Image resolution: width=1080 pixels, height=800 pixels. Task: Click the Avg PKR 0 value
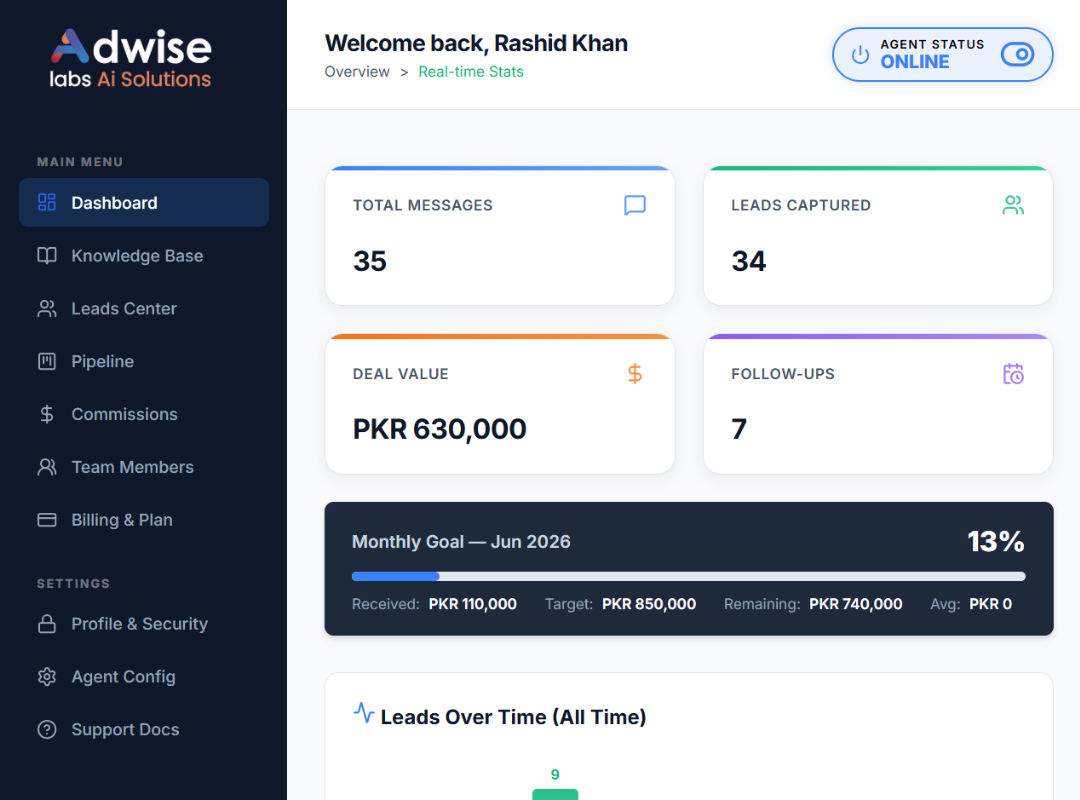tap(990, 604)
